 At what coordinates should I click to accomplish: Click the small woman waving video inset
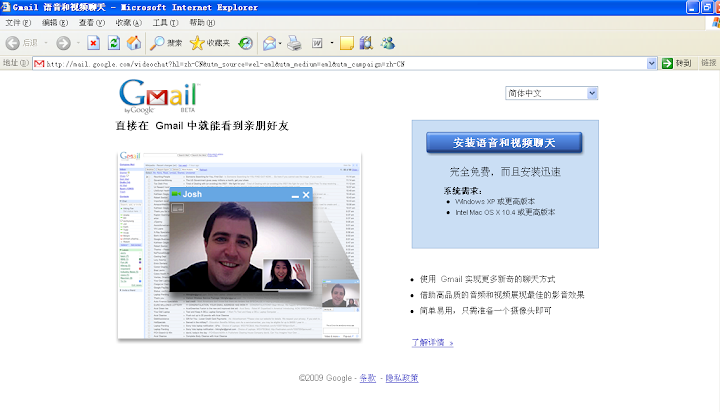[x=287, y=274]
